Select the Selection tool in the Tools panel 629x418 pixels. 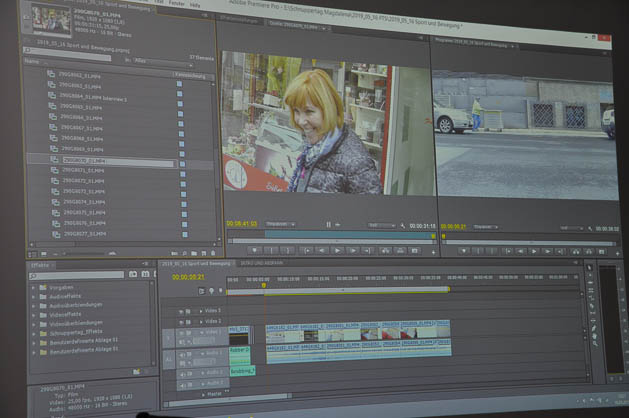589,268
